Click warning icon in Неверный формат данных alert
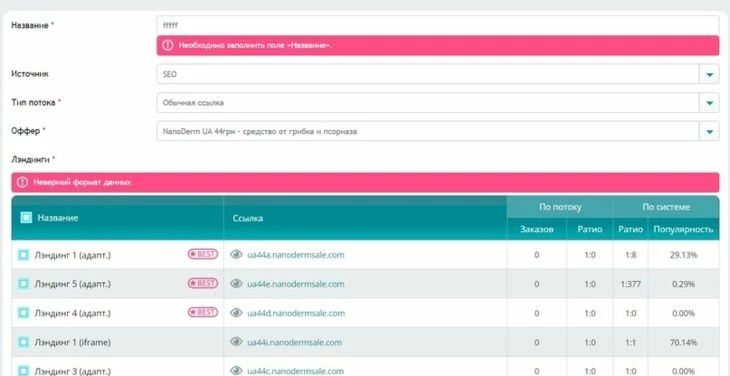The width and height of the screenshot is (730, 376). [22, 182]
